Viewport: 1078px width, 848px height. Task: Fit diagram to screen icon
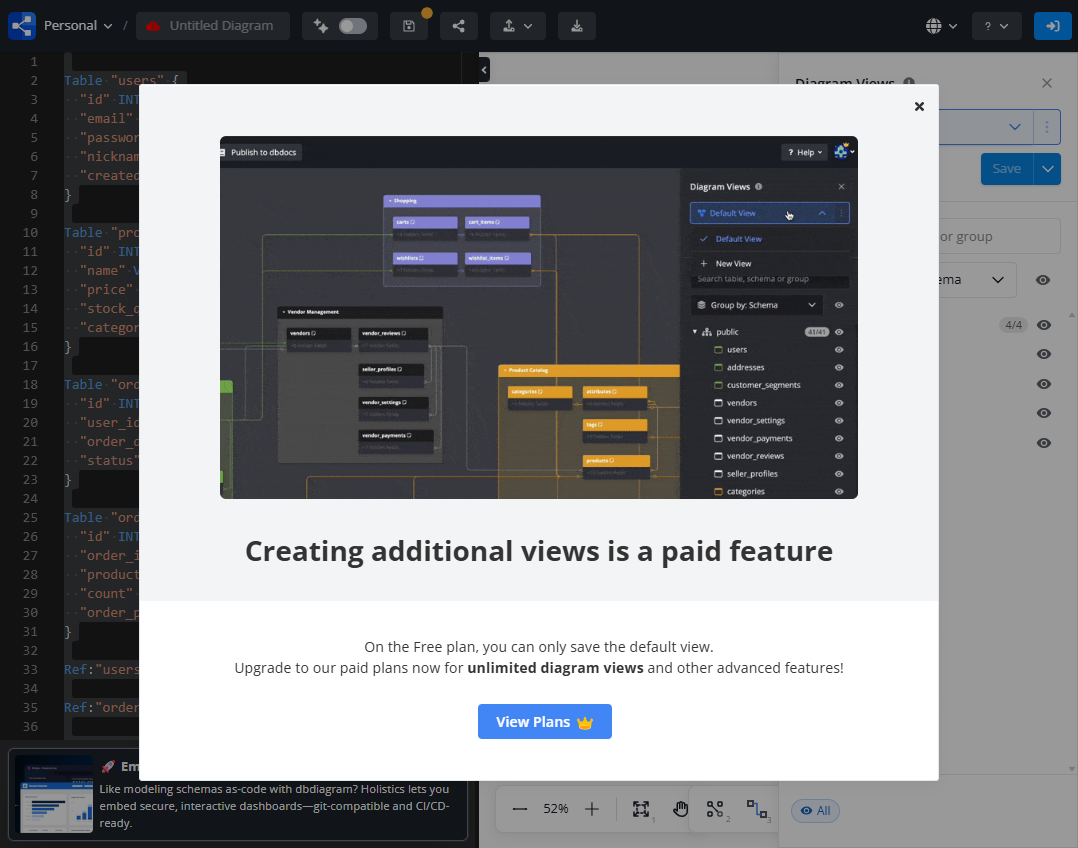tap(641, 809)
